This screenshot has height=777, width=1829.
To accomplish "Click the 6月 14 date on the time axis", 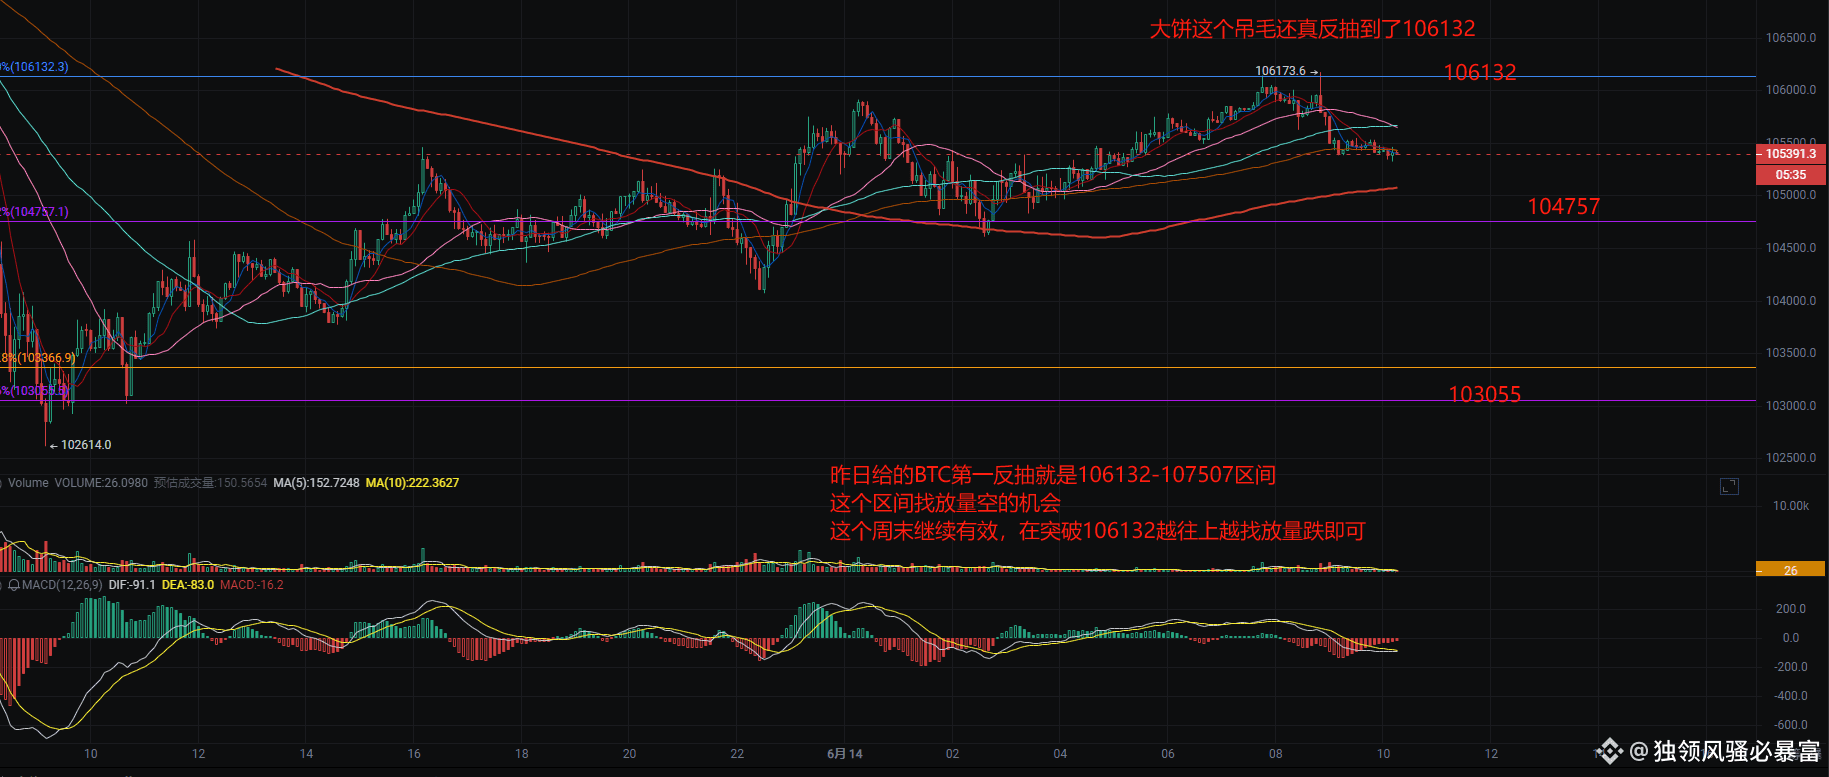I will pos(845,754).
